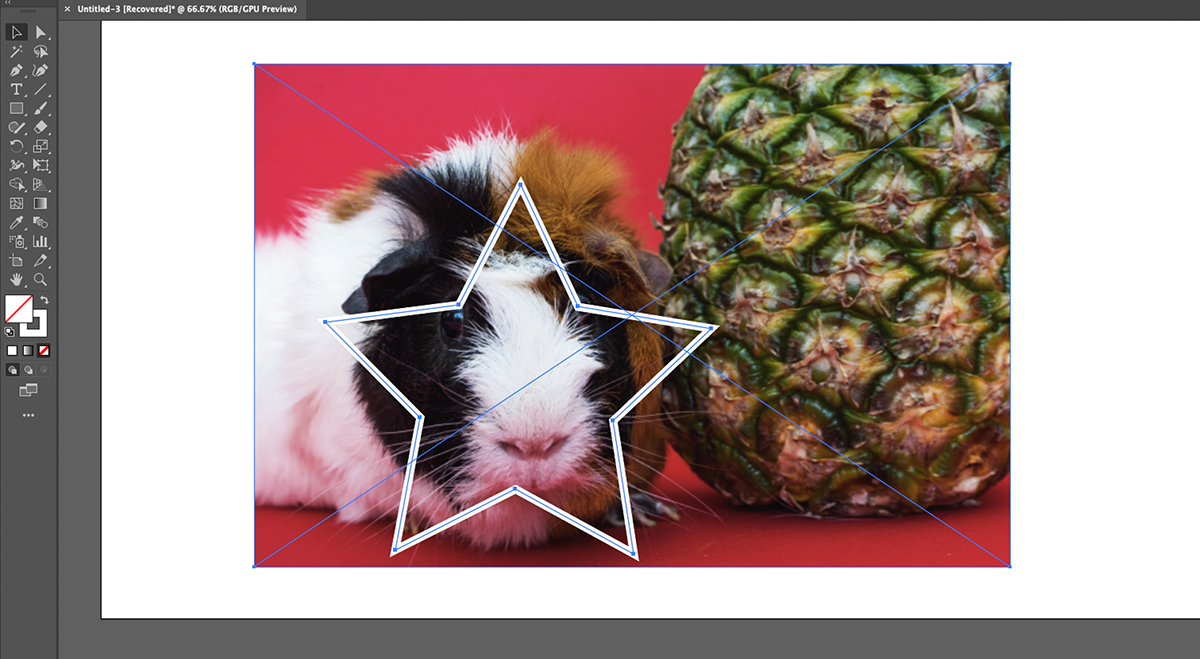
Task: Select the Pen tool
Action: [17, 71]
